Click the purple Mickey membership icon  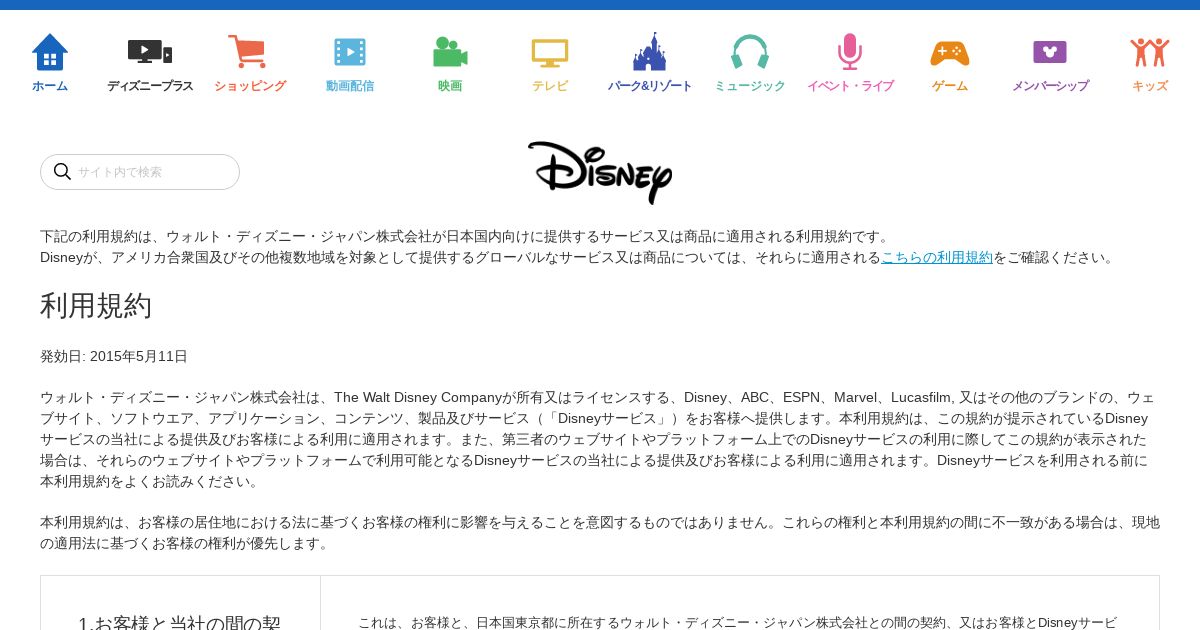point(1050,52)
